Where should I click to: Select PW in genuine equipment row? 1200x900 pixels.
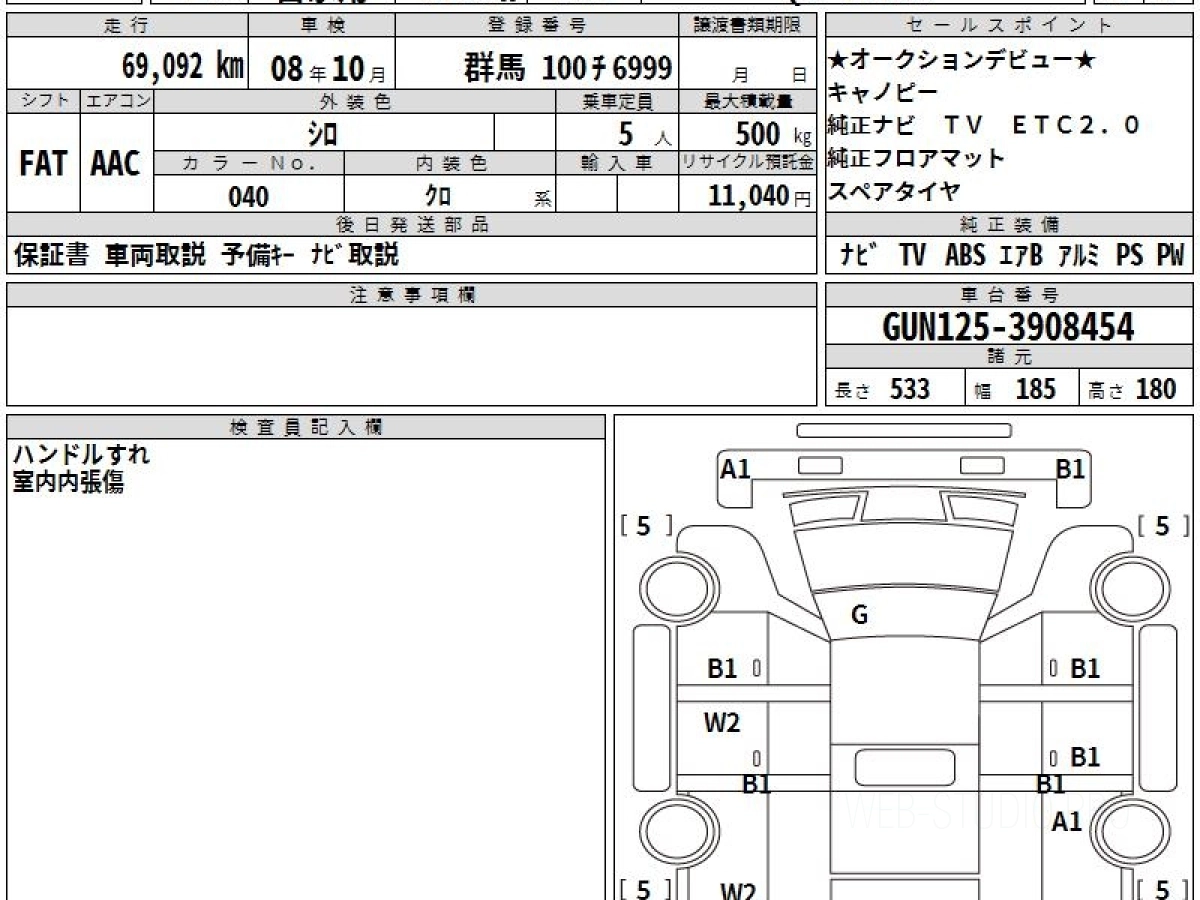pos(1170,255)
